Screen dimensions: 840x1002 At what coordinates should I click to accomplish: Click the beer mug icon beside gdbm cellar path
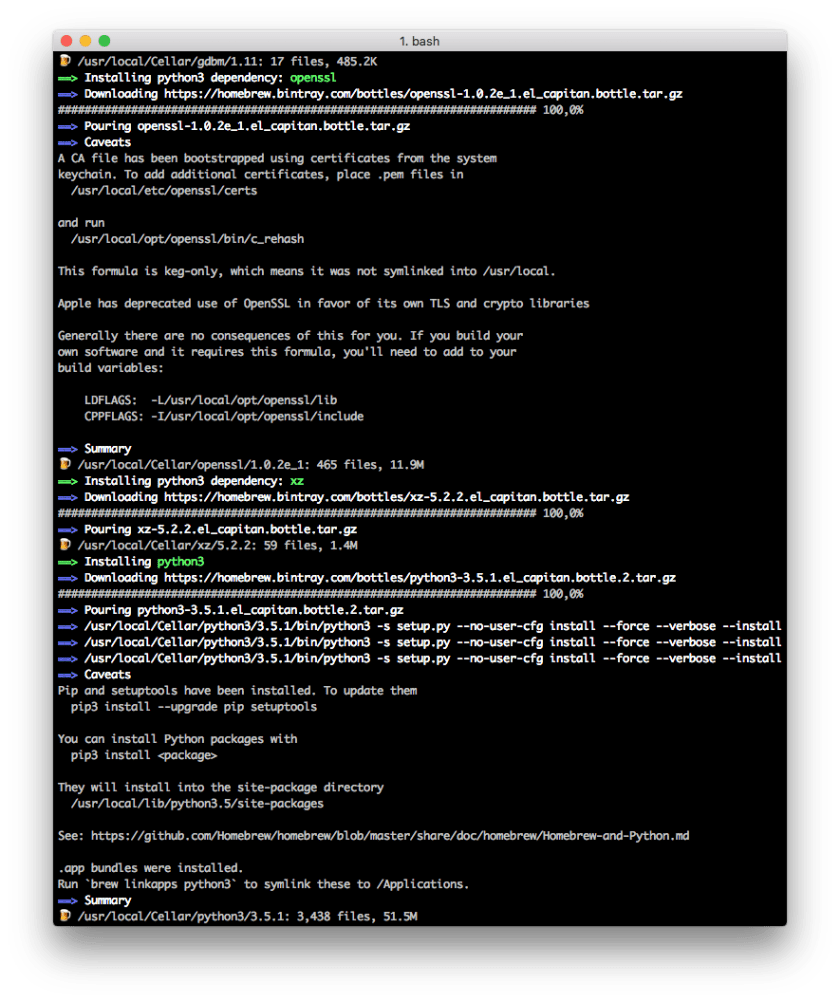click(x=65, y=61)
